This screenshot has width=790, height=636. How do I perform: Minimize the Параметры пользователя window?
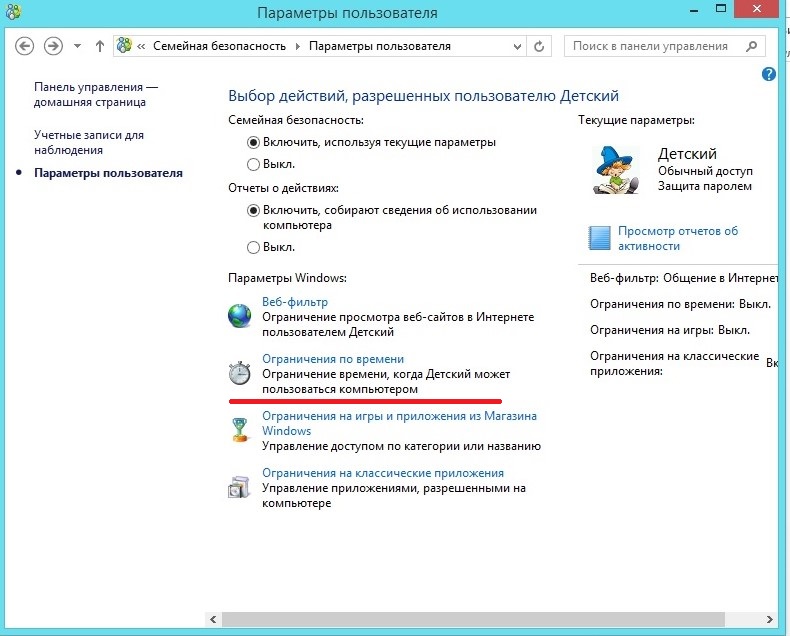[x=694, y=10]
